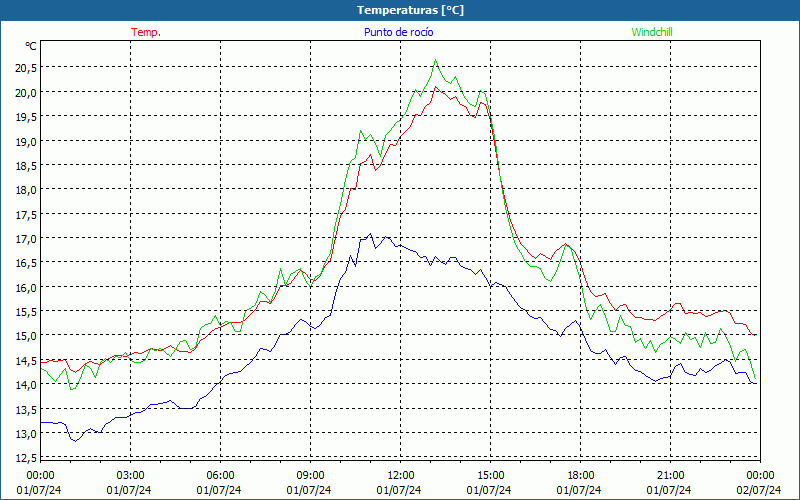Click the 14,0 y-axis value
Viewport: 800px width, 500px height.
click(x=24, y=385)
